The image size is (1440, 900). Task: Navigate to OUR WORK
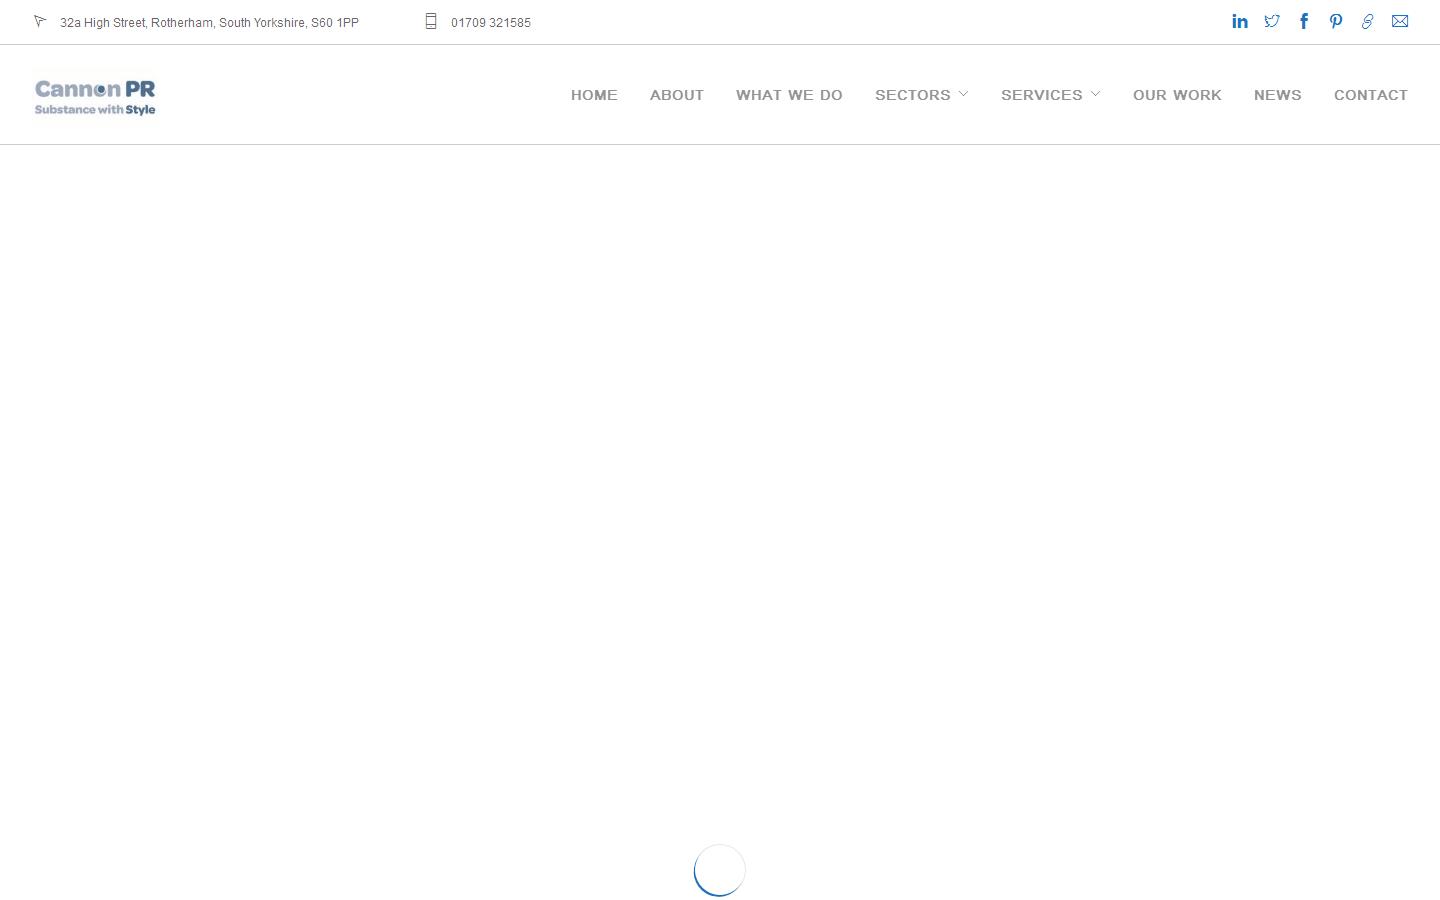point(1177,94)
